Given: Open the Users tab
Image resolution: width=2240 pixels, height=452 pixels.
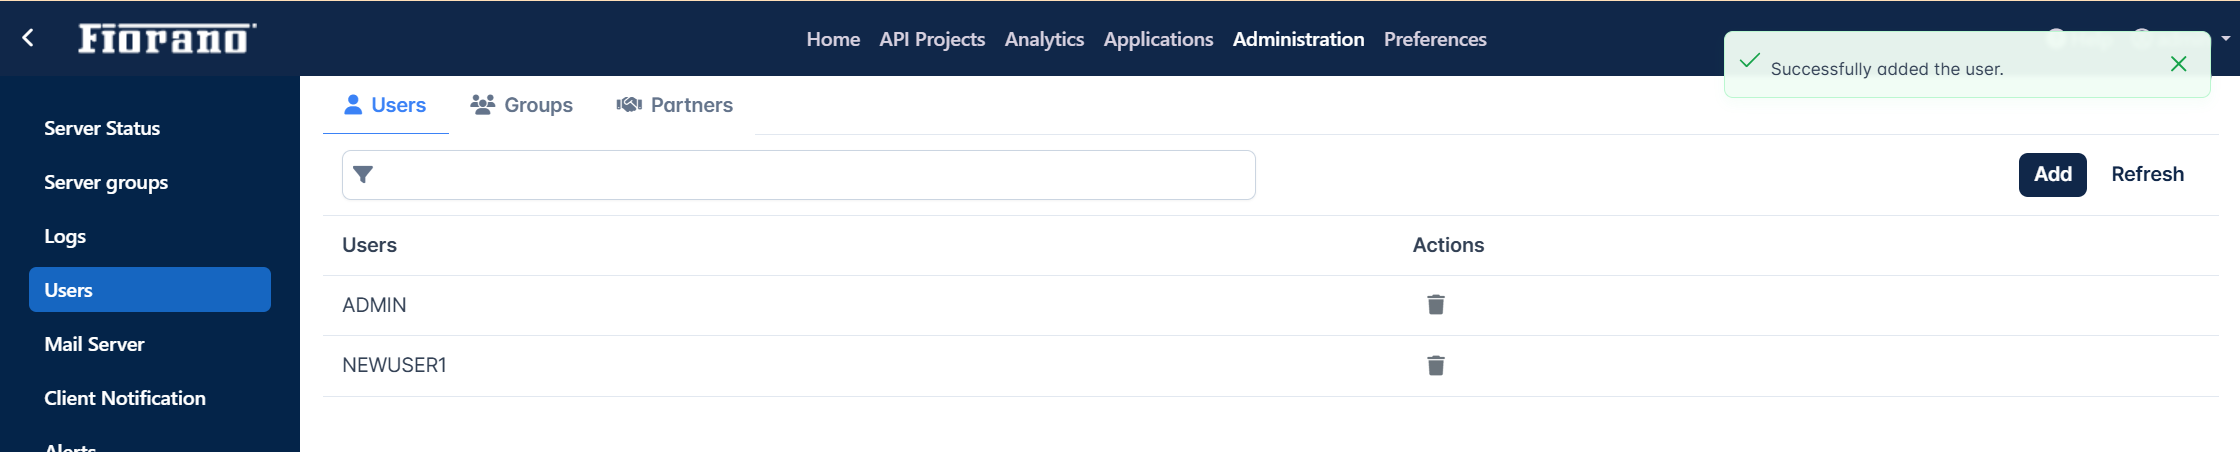Looking at the screenshot, I should coord(385,105).
